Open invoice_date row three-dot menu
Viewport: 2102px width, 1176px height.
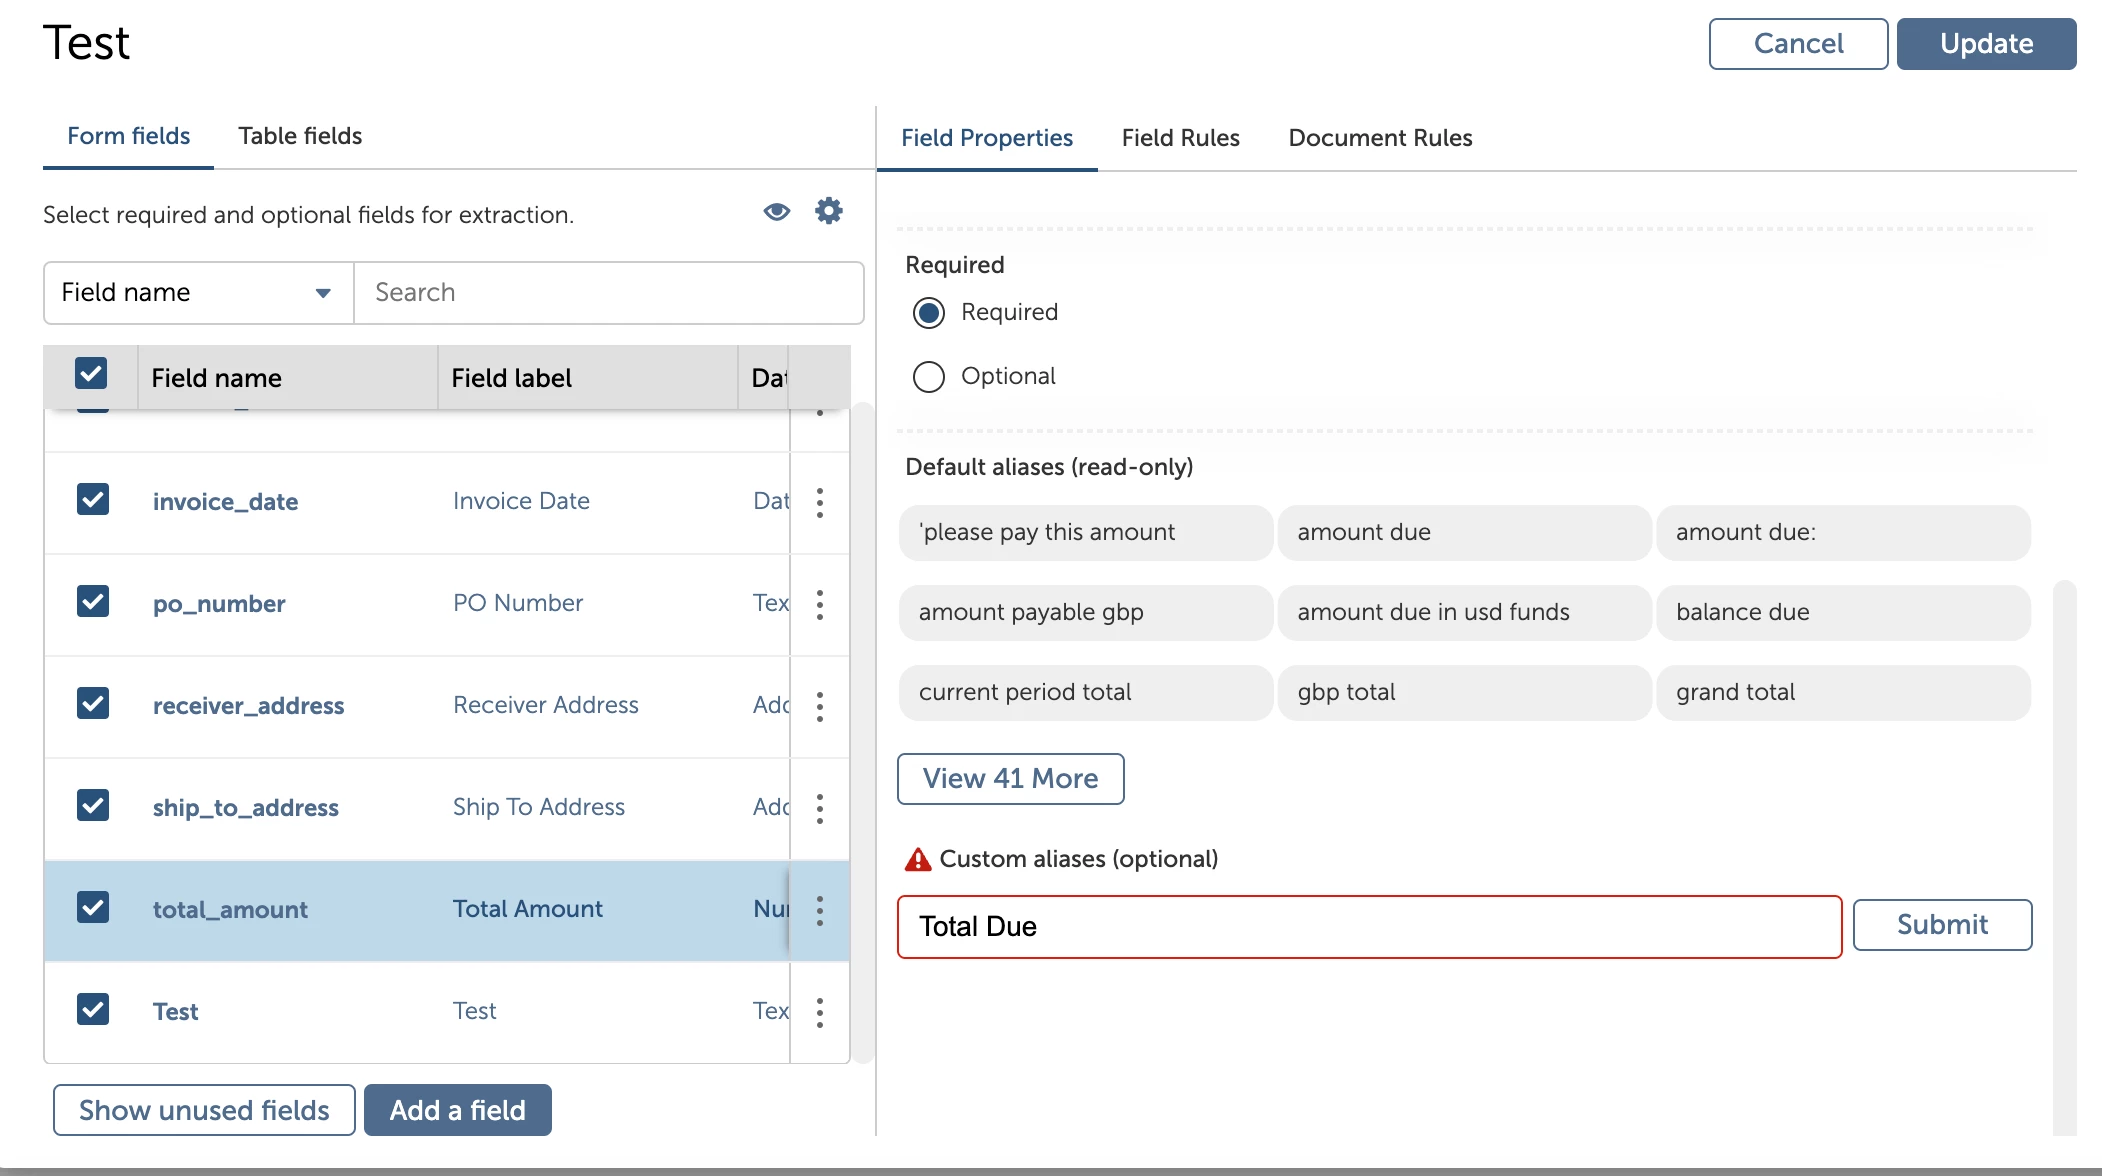click(820, 502)
